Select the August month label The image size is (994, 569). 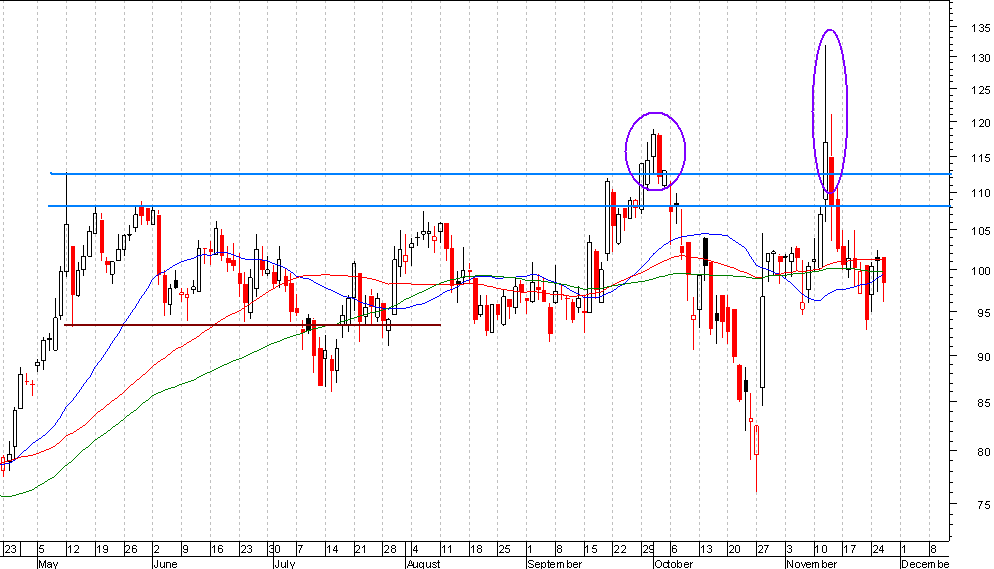[423, 563]
